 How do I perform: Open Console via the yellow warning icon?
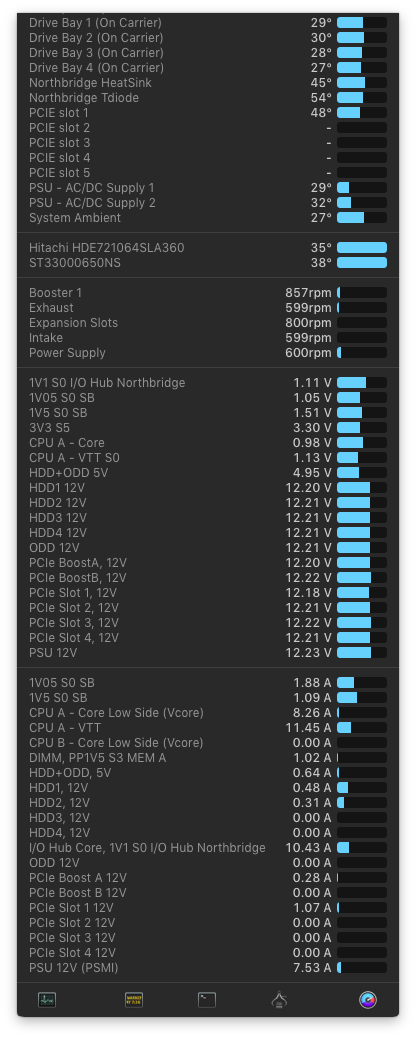coord(134,1000)
